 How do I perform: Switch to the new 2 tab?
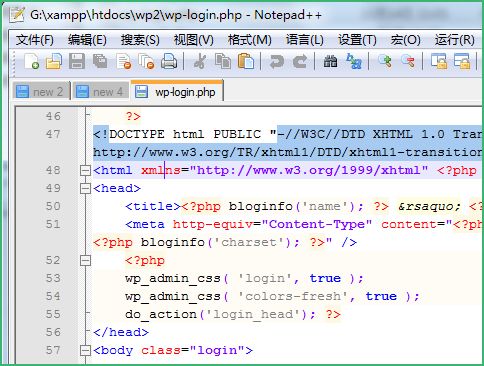41,91
